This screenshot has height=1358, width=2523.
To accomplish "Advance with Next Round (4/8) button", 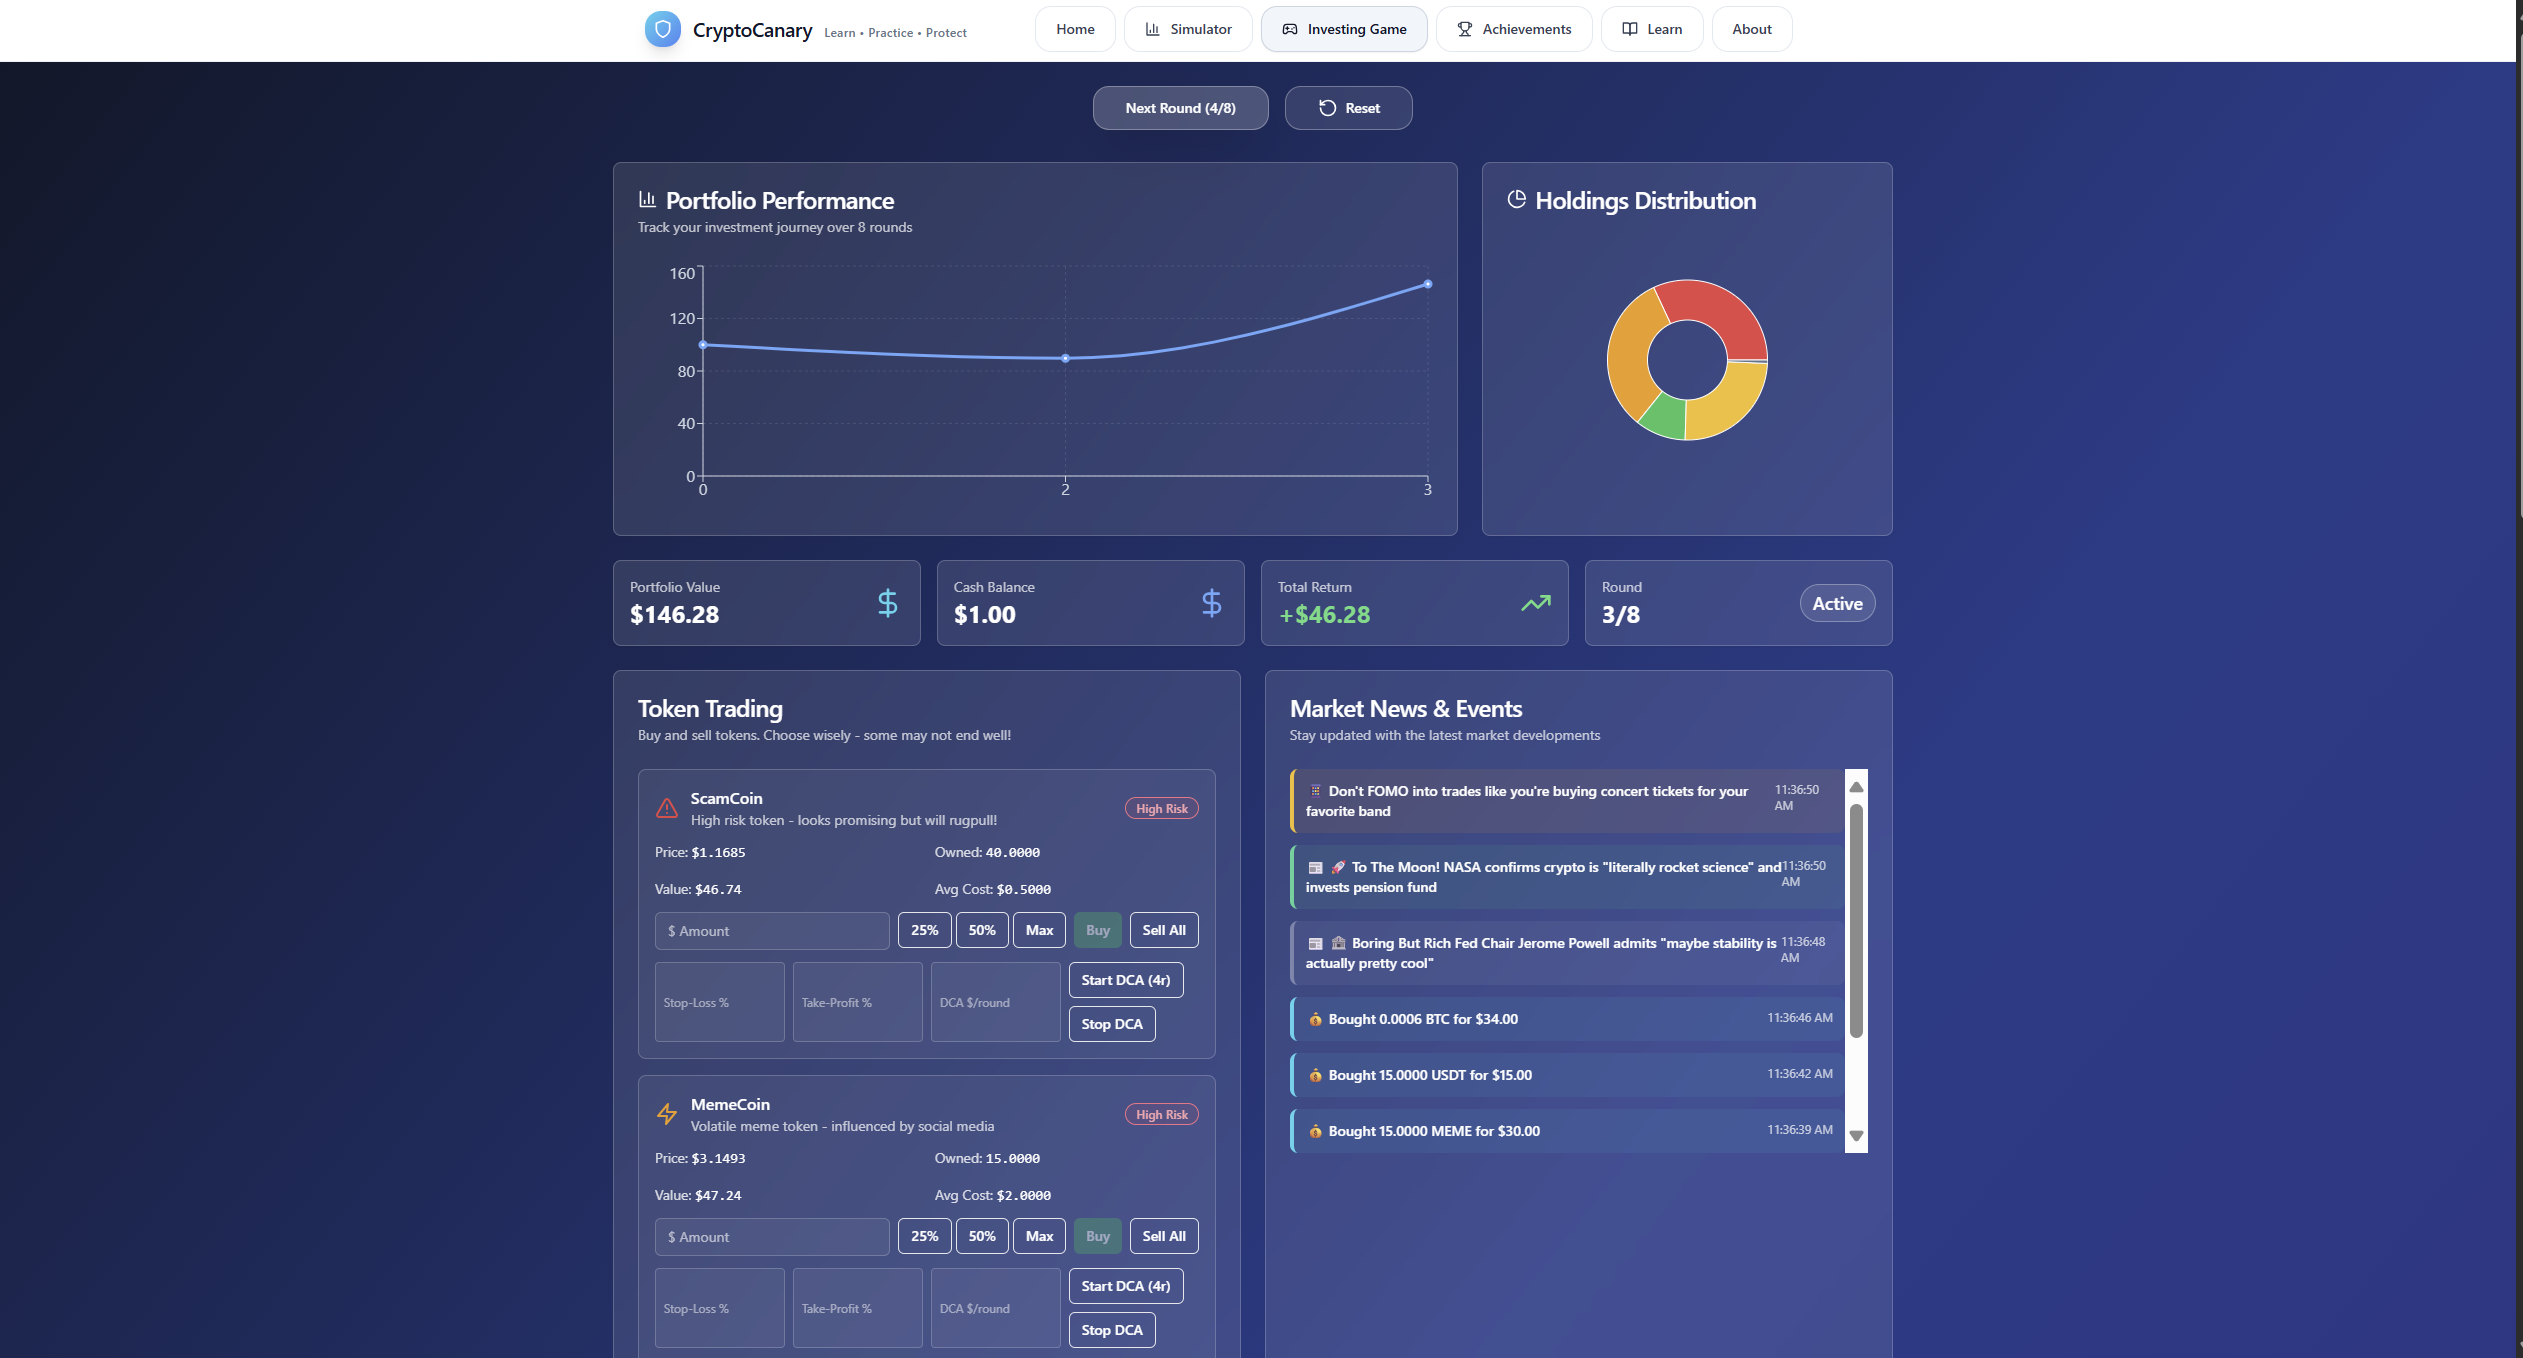I will coord(1180,108).
